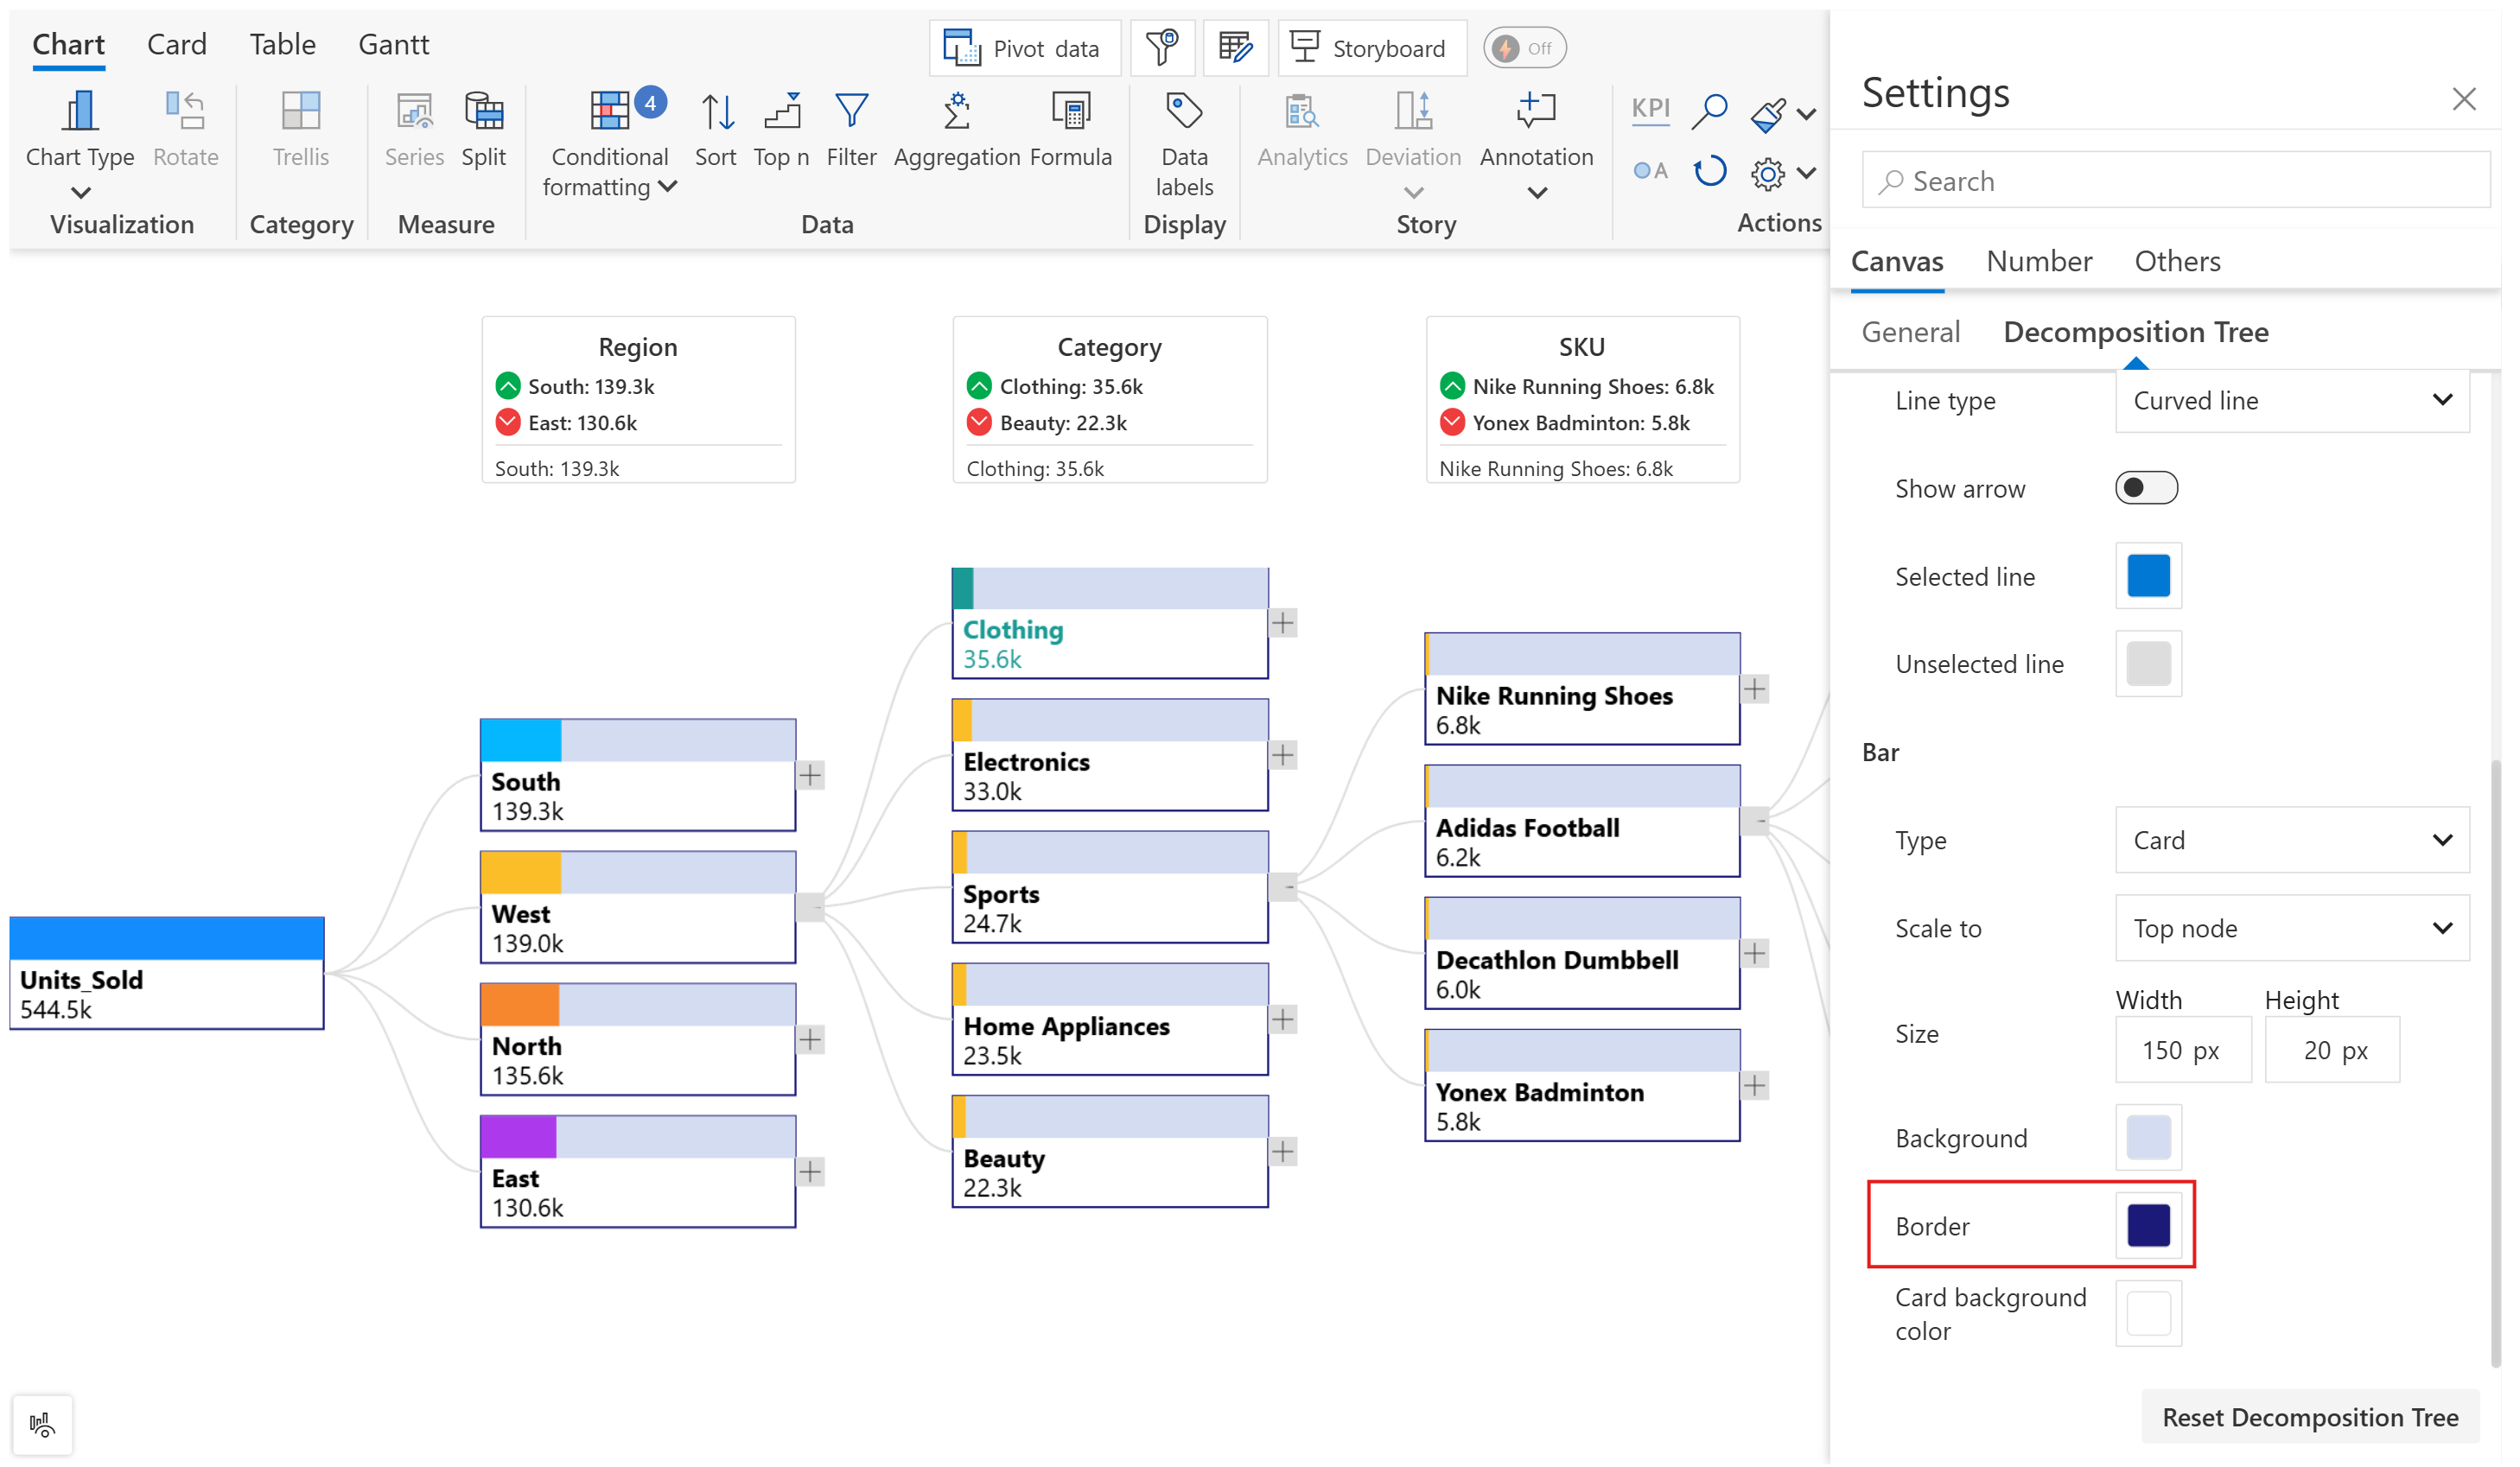Screen dimensions: 2520x1467
Task: Toggle the Off switch next to Storyboard
Action: point(1525,49)
